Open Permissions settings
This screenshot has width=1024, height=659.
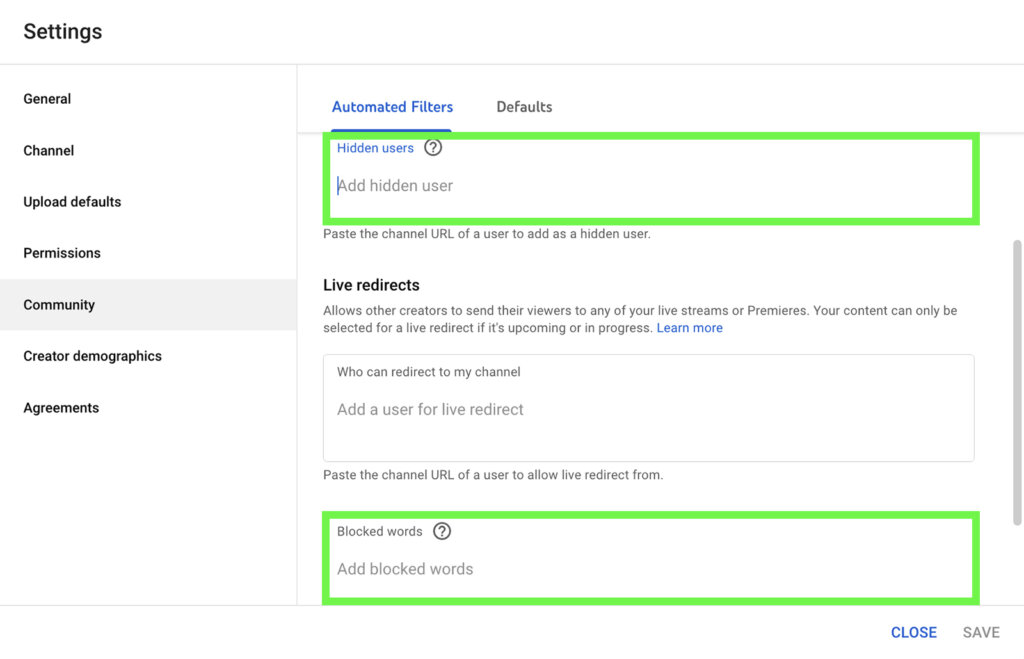pos(61,253)
